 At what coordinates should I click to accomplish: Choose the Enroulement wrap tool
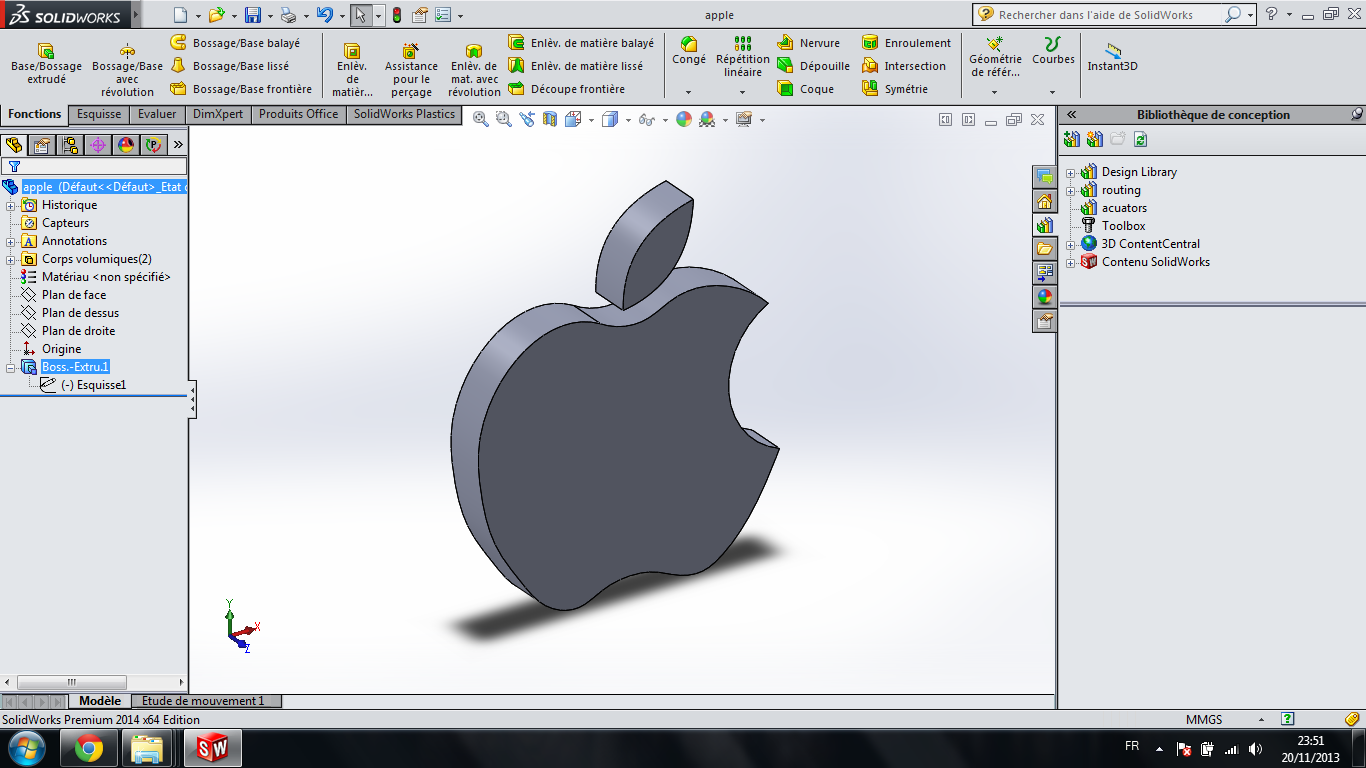[907, 43]
